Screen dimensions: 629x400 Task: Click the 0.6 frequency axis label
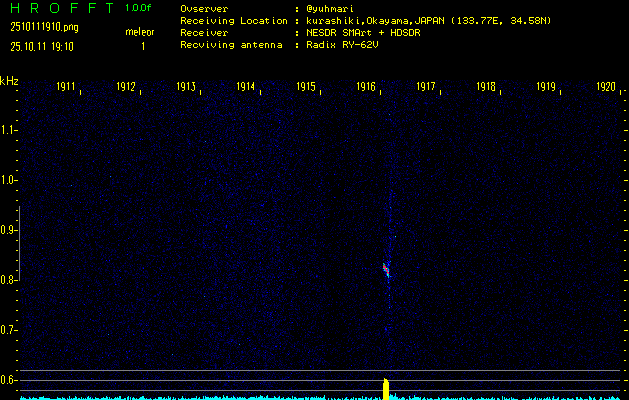9,379
